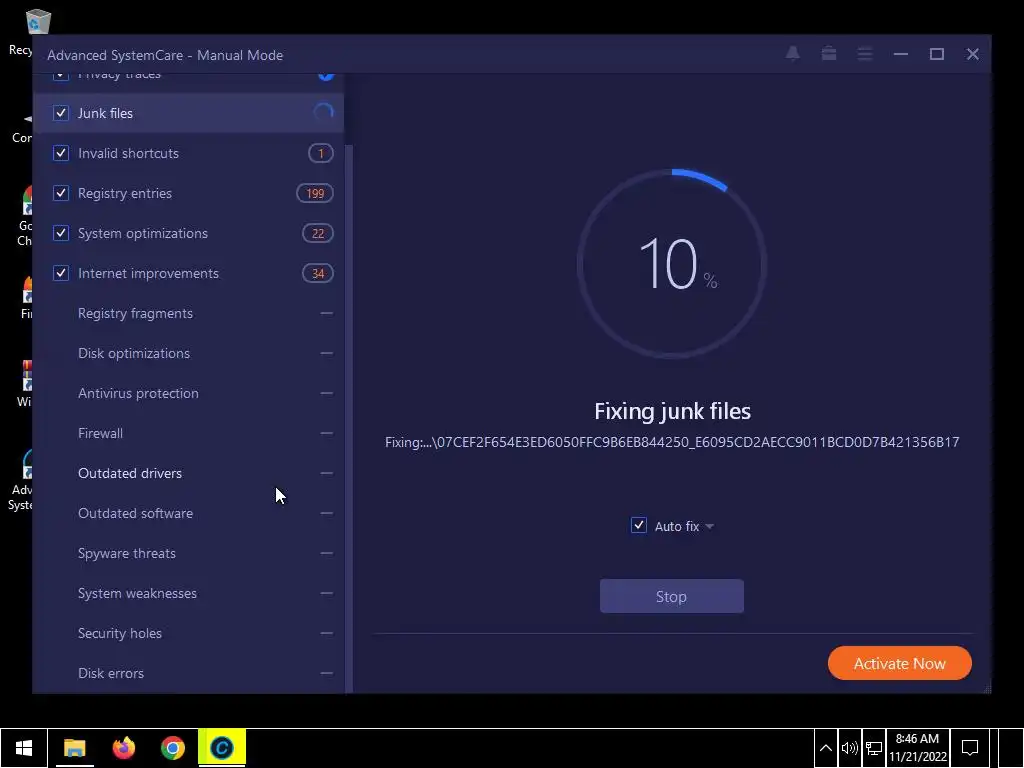Viewport: 1024px width, 768px height.
Task: Open the Action Center notifications
Action: pyautogui.click(x=970, y=748)
